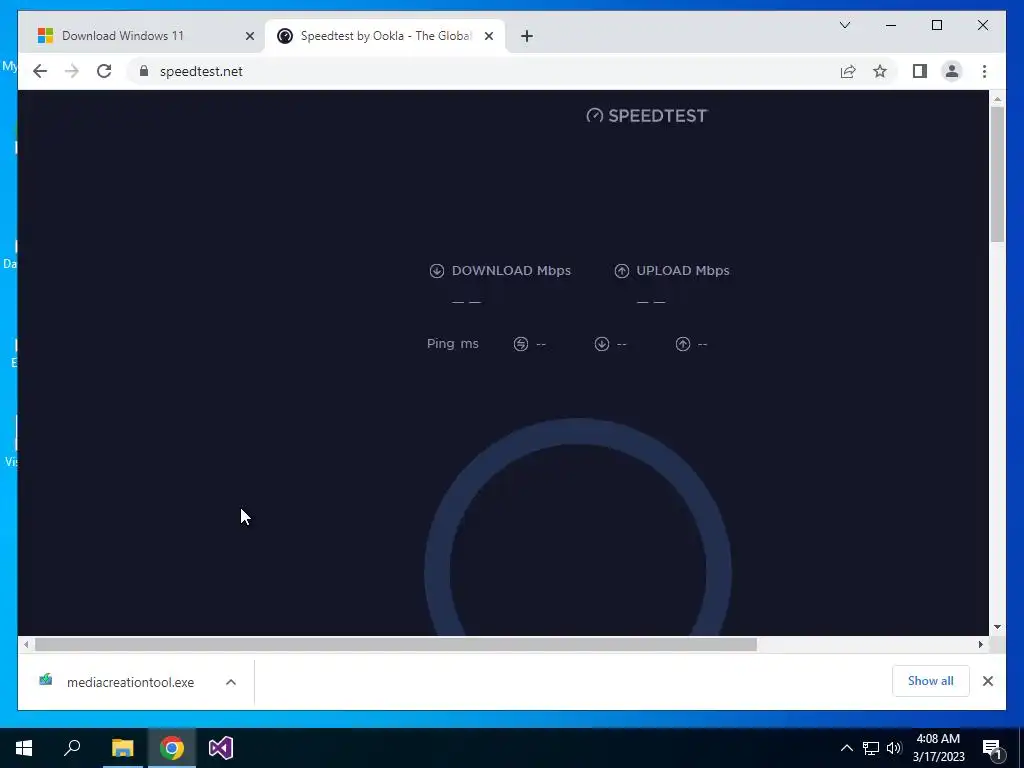Click the vertical page scrollbar thumb
Screen dimensions: 1024x768
(x=997, y=174)
